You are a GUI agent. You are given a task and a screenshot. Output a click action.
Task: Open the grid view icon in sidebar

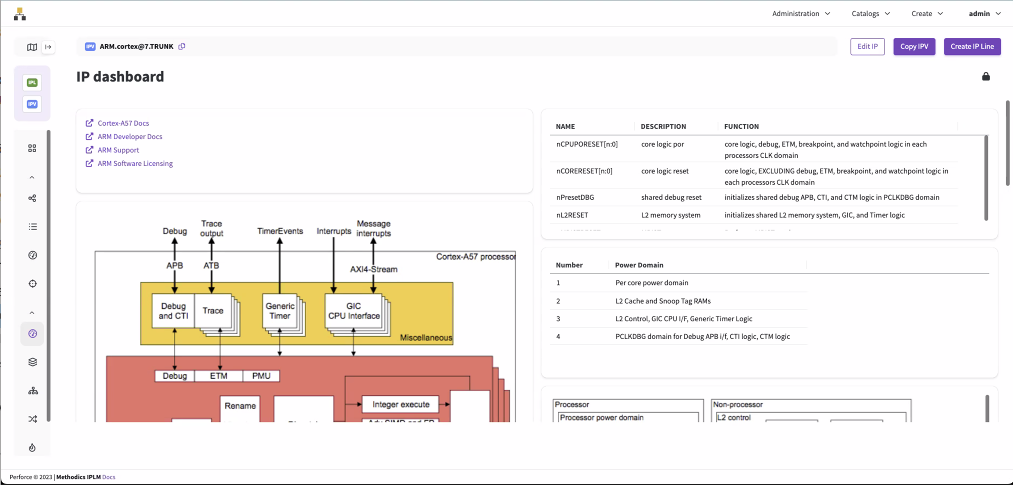(x=32, y=148)
